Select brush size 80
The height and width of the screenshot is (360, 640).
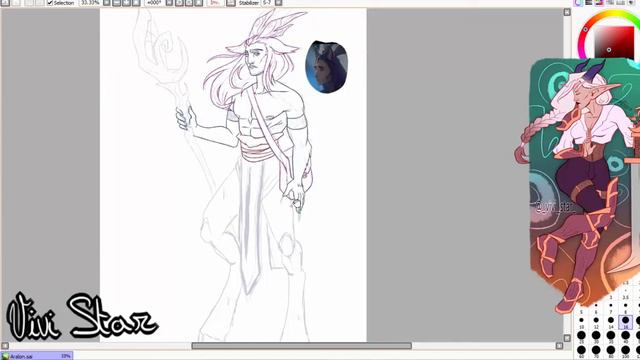(611, 353)
